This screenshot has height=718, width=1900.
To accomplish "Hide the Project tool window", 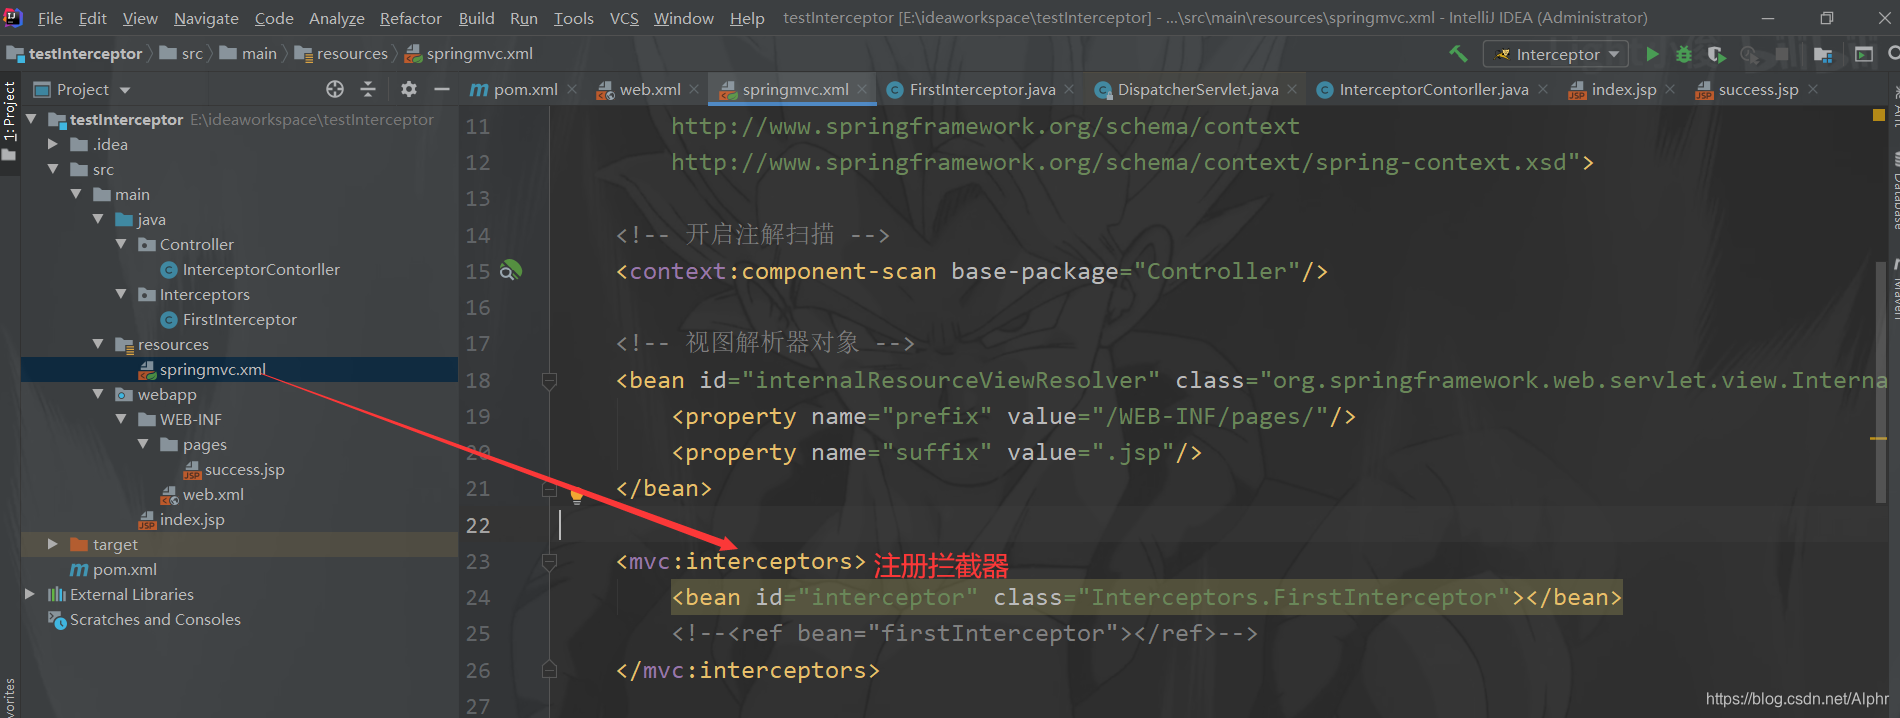I will click(441, 89).
